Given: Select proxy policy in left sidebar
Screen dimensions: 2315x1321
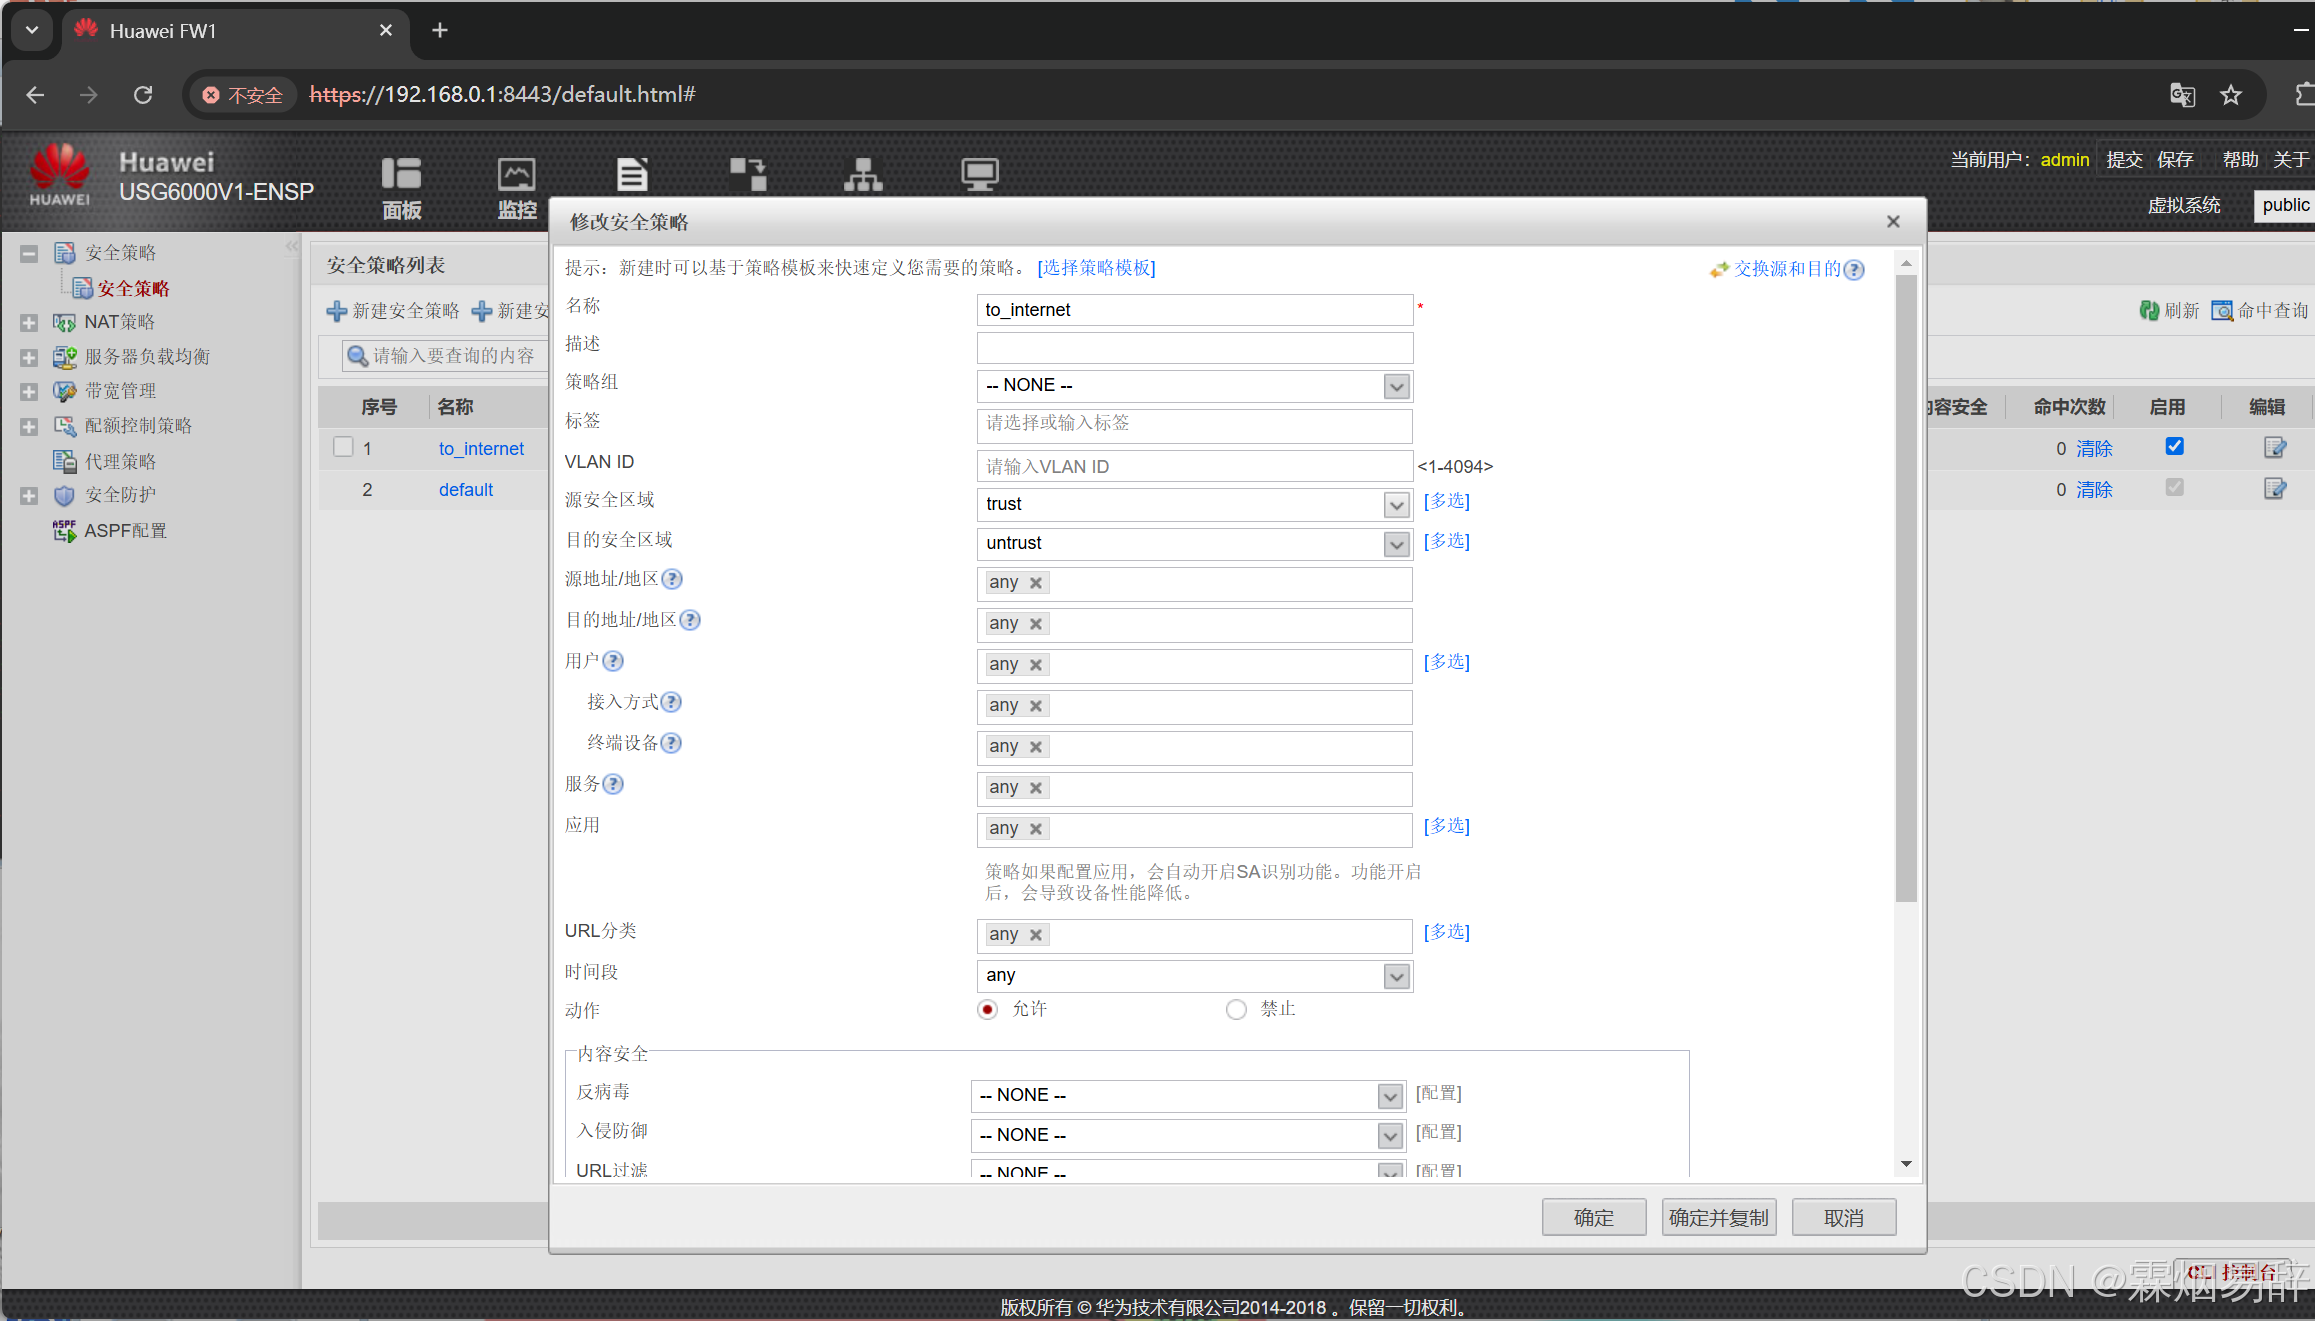Looking at the screenshot, I should click(120, 462).
